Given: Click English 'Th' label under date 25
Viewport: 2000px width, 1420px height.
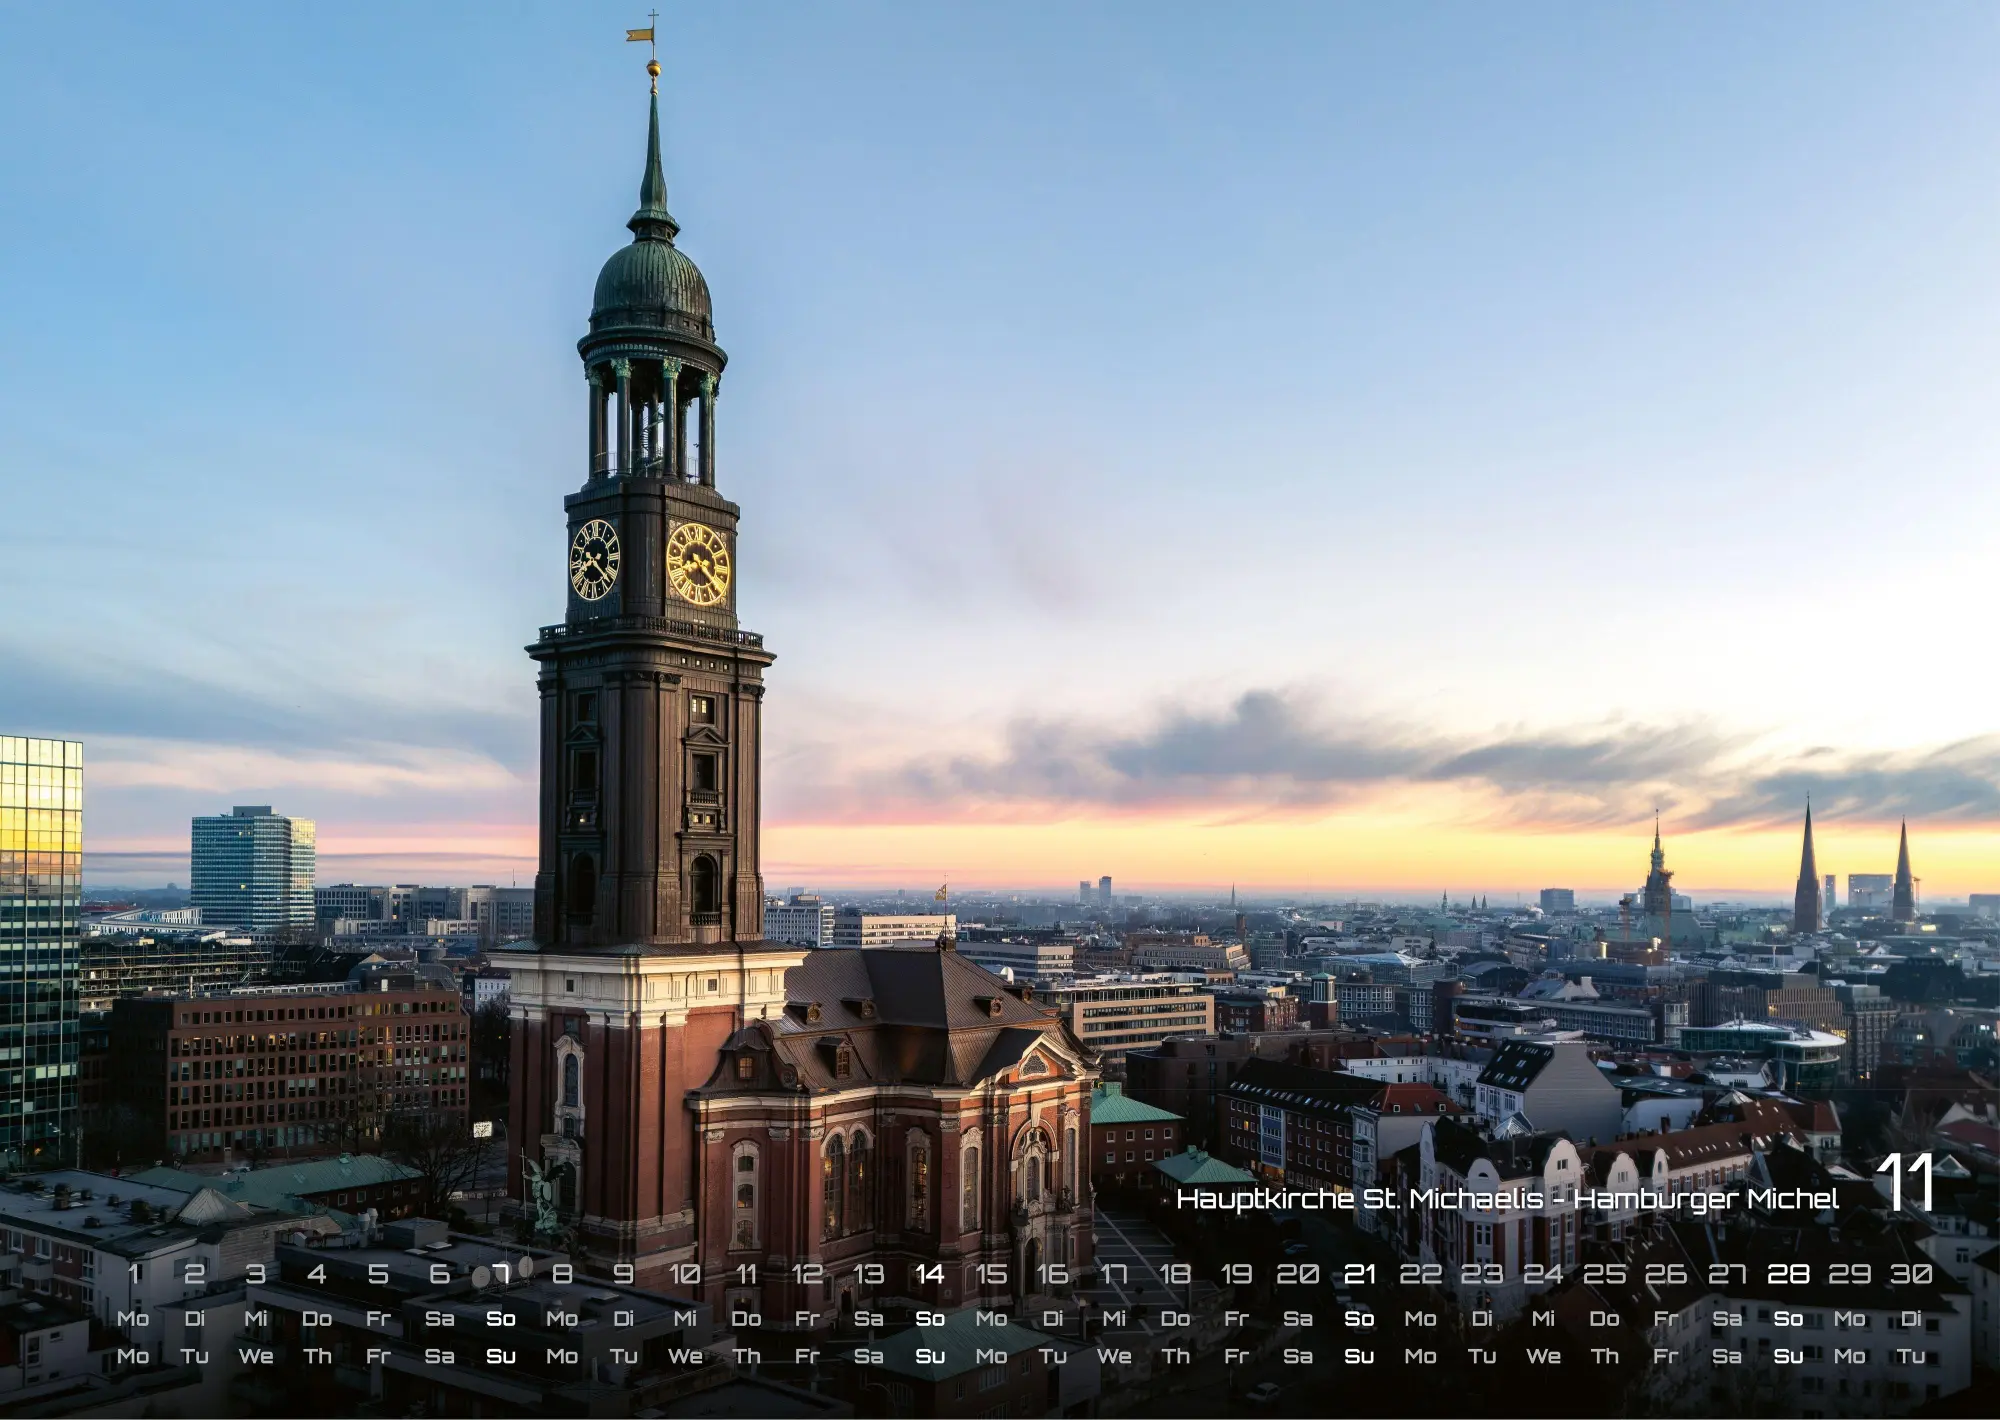Looking at the screenshot, I should (x=1605, y=1357).
